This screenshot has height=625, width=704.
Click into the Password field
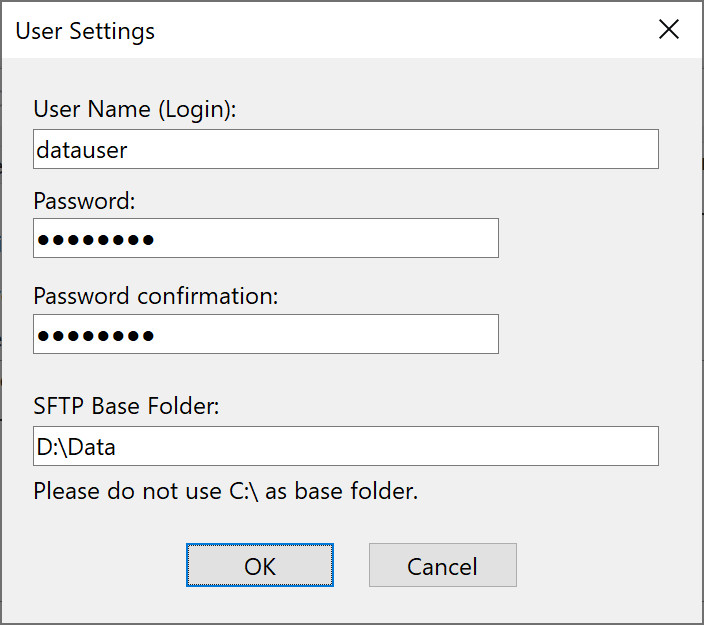(320, 239)
